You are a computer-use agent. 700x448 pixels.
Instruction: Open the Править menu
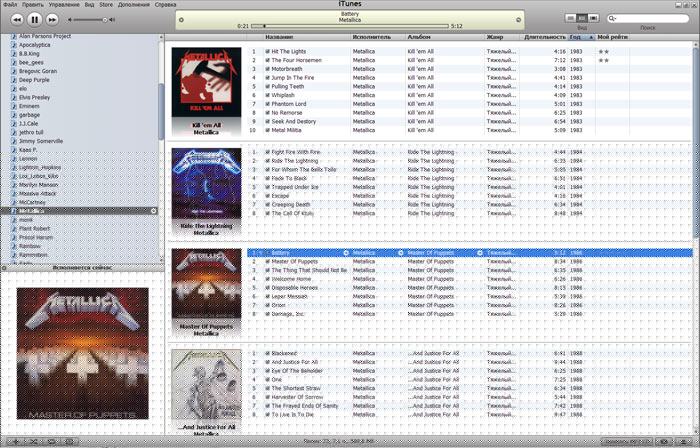tap(33, 4)
